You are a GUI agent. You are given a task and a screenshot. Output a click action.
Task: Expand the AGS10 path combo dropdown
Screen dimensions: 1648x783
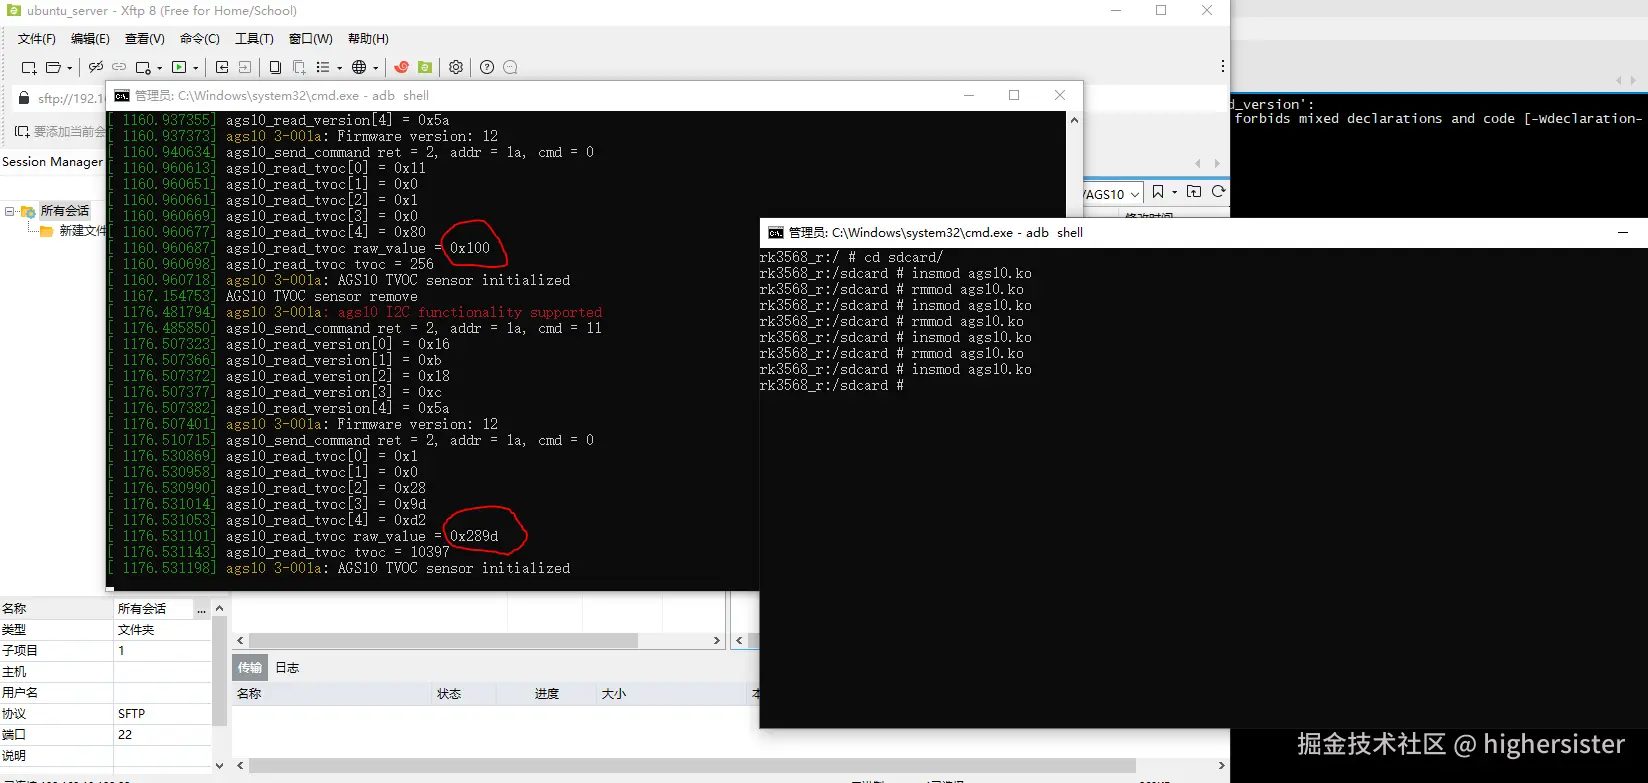(x=1135, y=194)
